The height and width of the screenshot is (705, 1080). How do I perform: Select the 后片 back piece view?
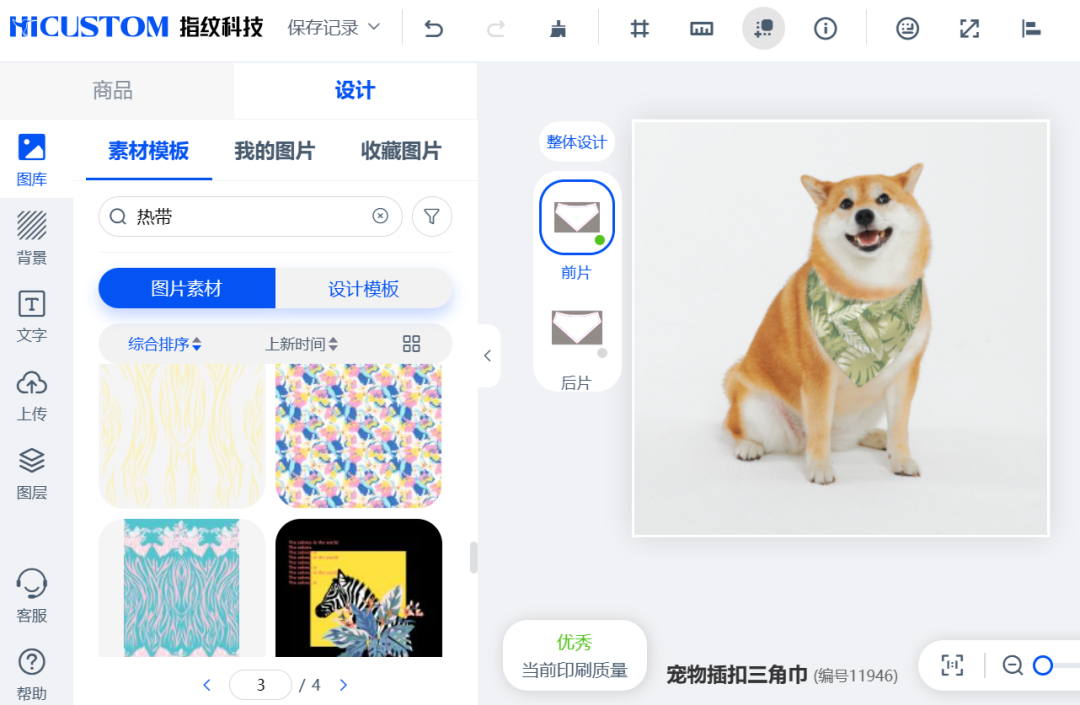[x=577, y=327]
